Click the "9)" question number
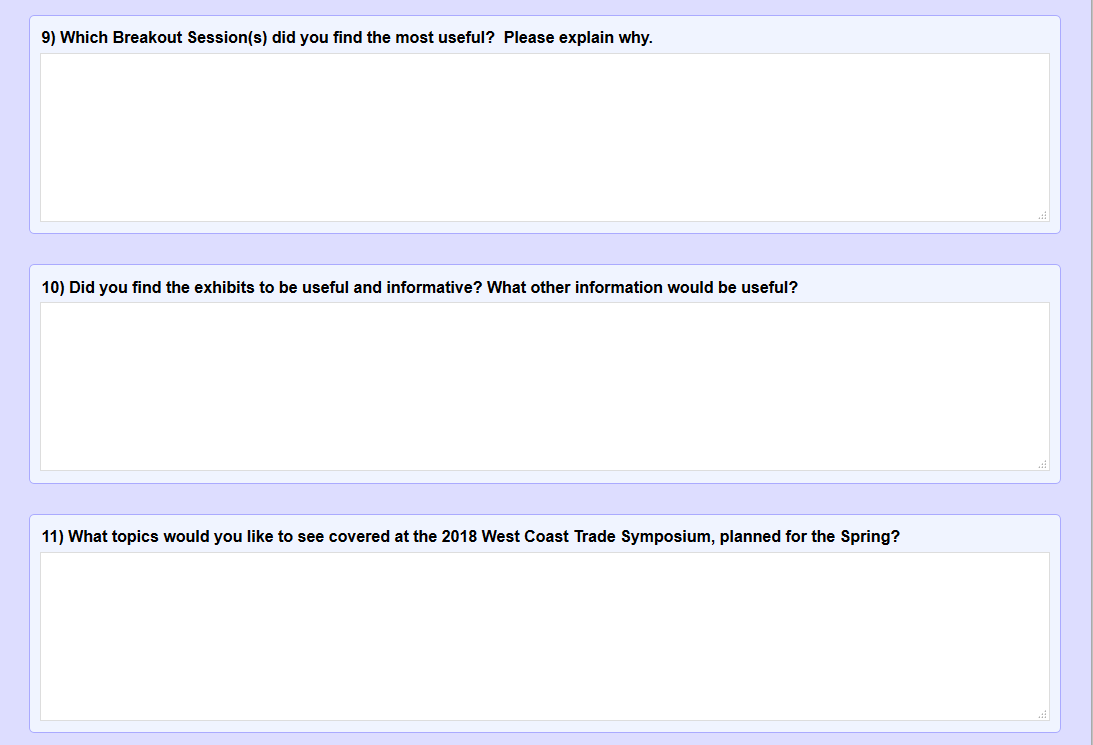This screenshot has width=1093, height=745. coord(49,38)
